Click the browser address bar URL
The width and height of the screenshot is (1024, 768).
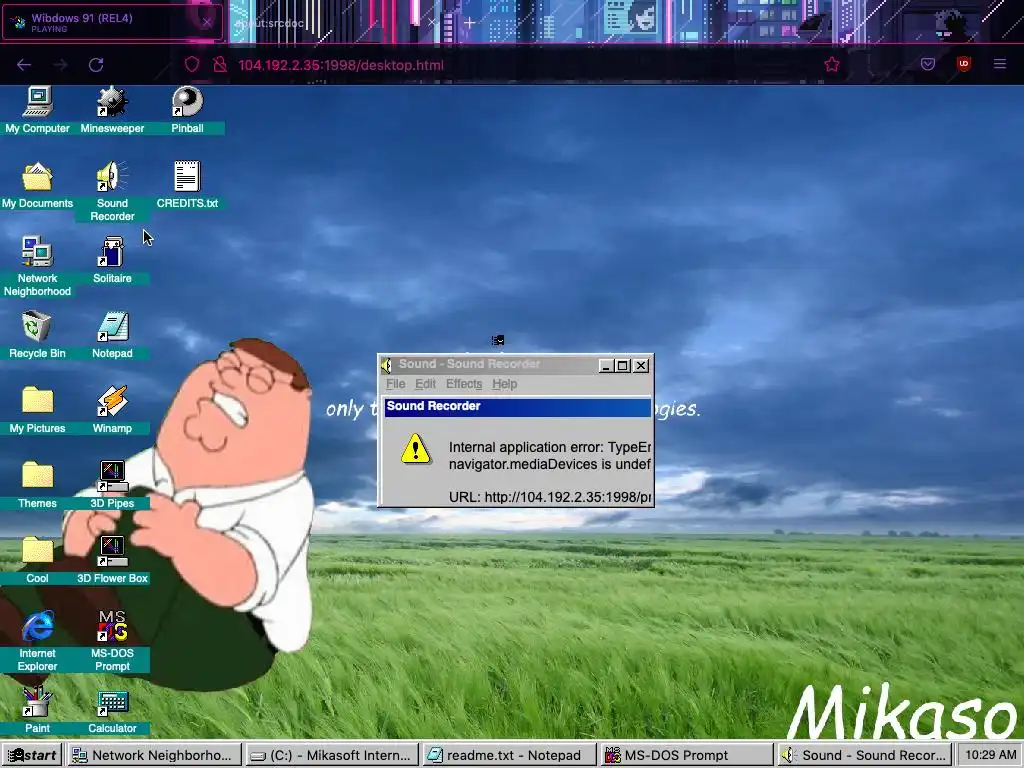pyautogui.click(x=341, y=65)
